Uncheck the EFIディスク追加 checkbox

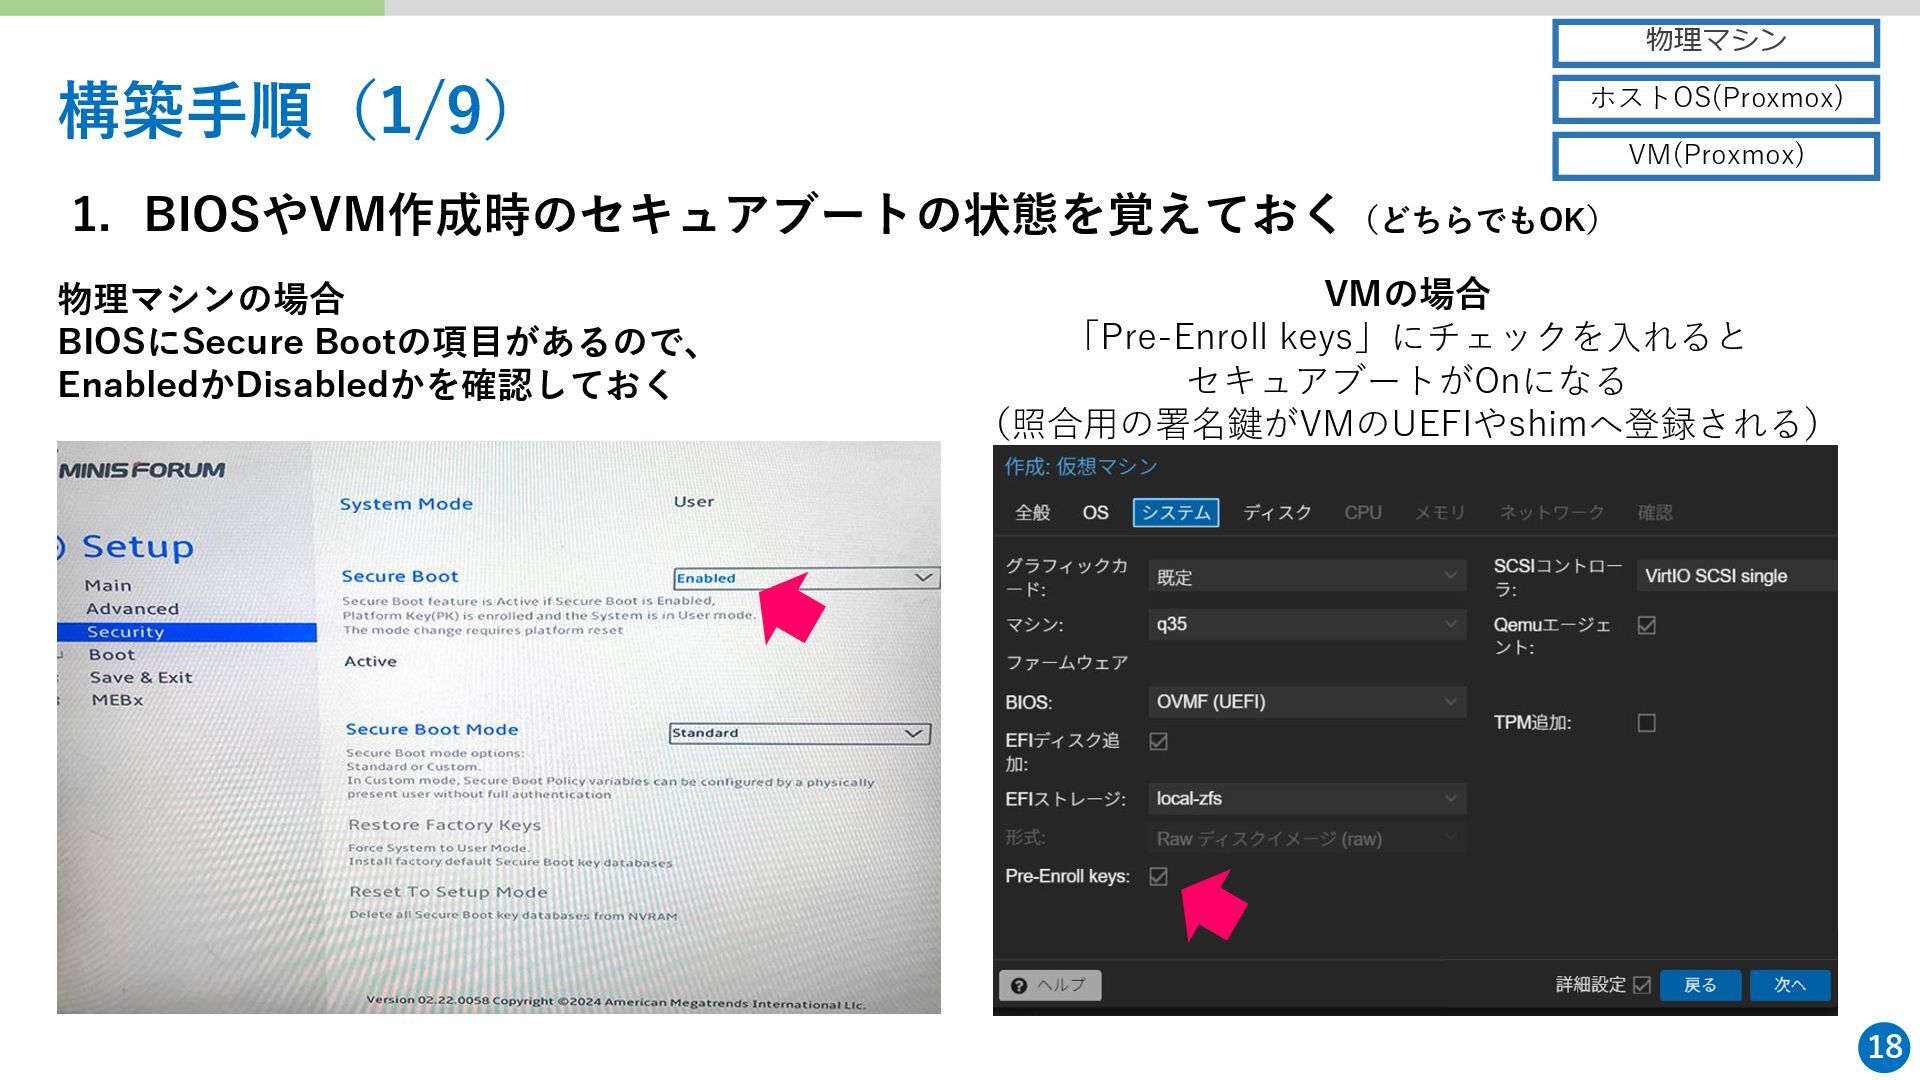[x=1158, y=741]
